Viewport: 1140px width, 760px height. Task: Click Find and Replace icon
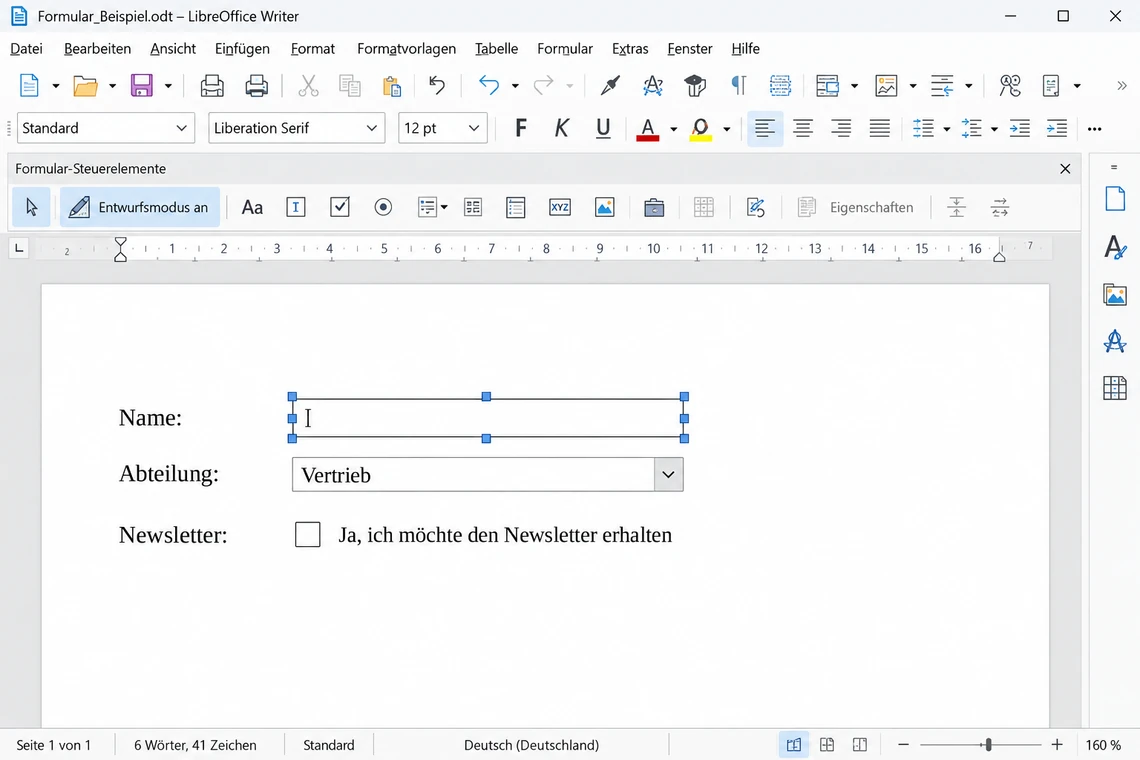(1010, 86)
